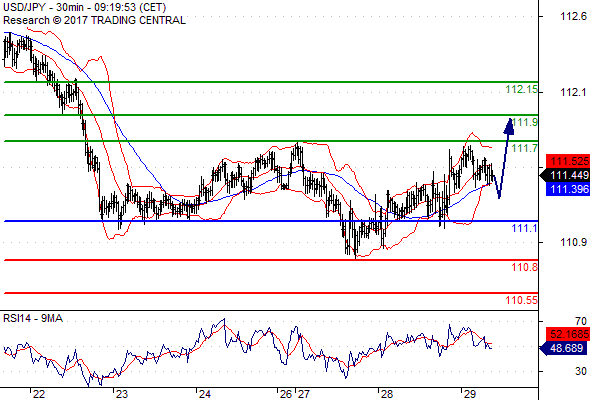Click the black 111.449 current price tag
Viewport: 590px width, 400px height.
tap(564, 175)
